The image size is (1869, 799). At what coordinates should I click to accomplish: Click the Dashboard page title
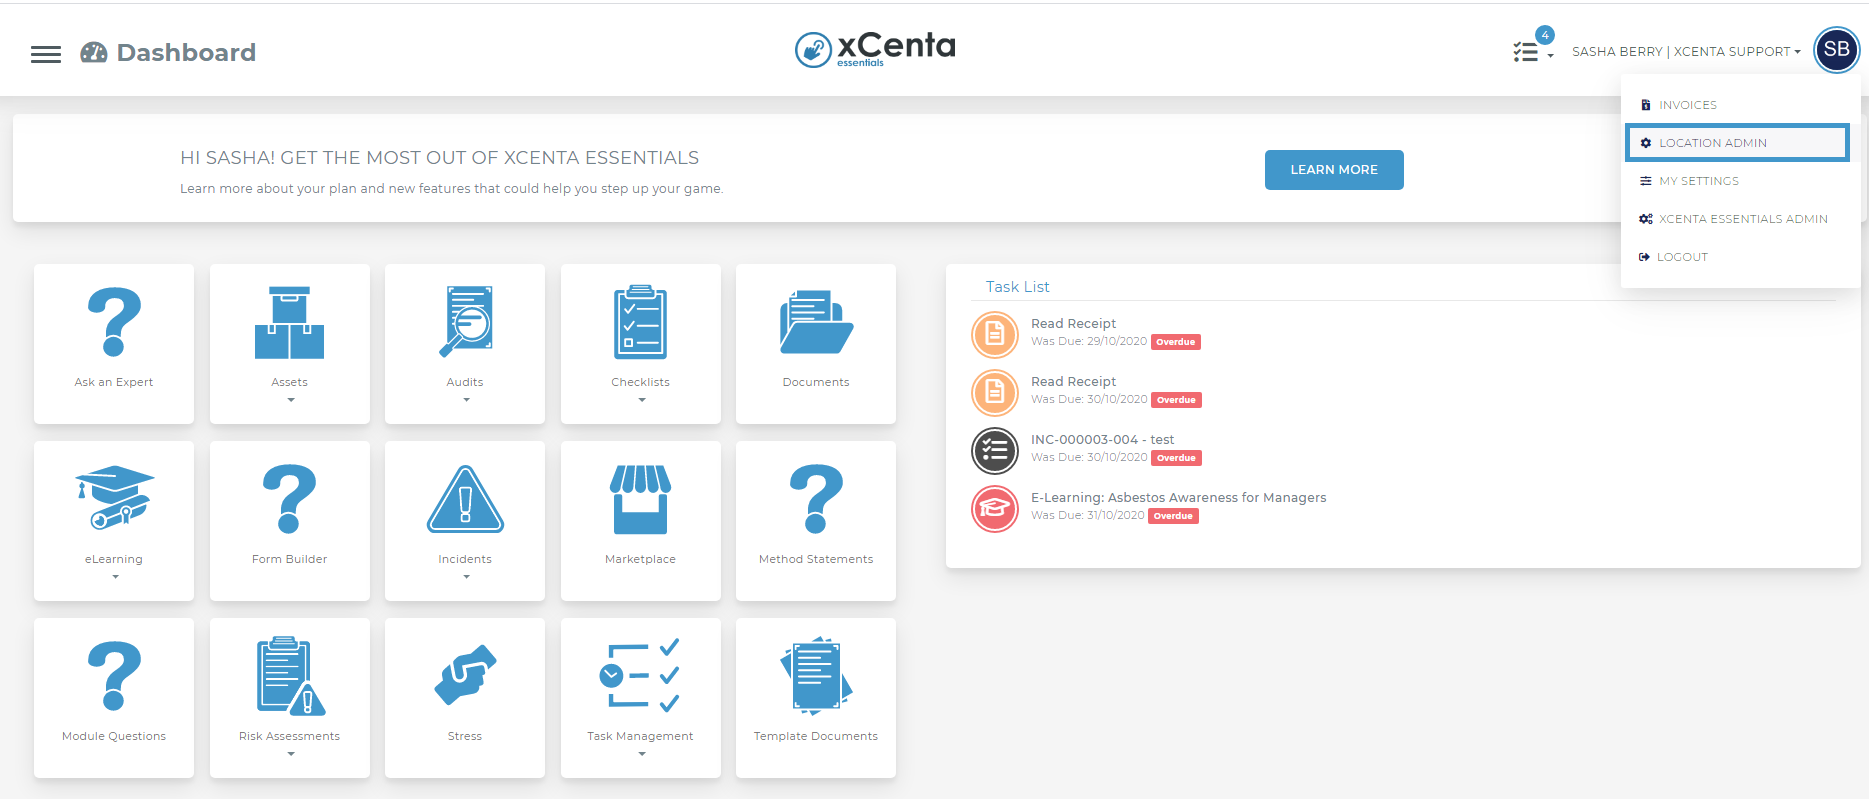[x=186, y=53]
